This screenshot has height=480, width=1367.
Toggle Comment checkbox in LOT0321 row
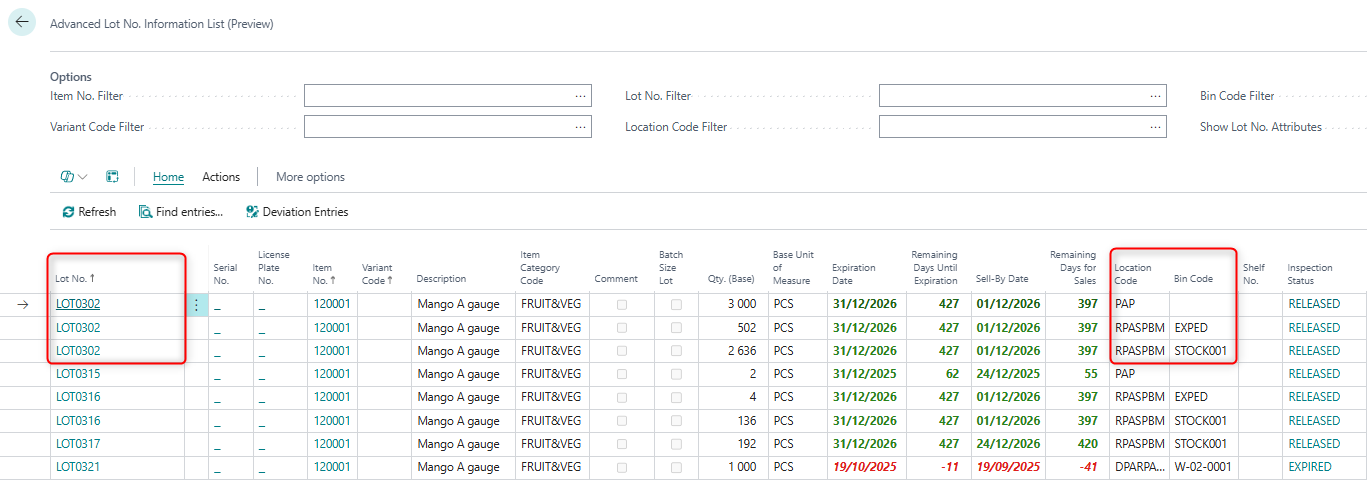(x=622, y=467)
